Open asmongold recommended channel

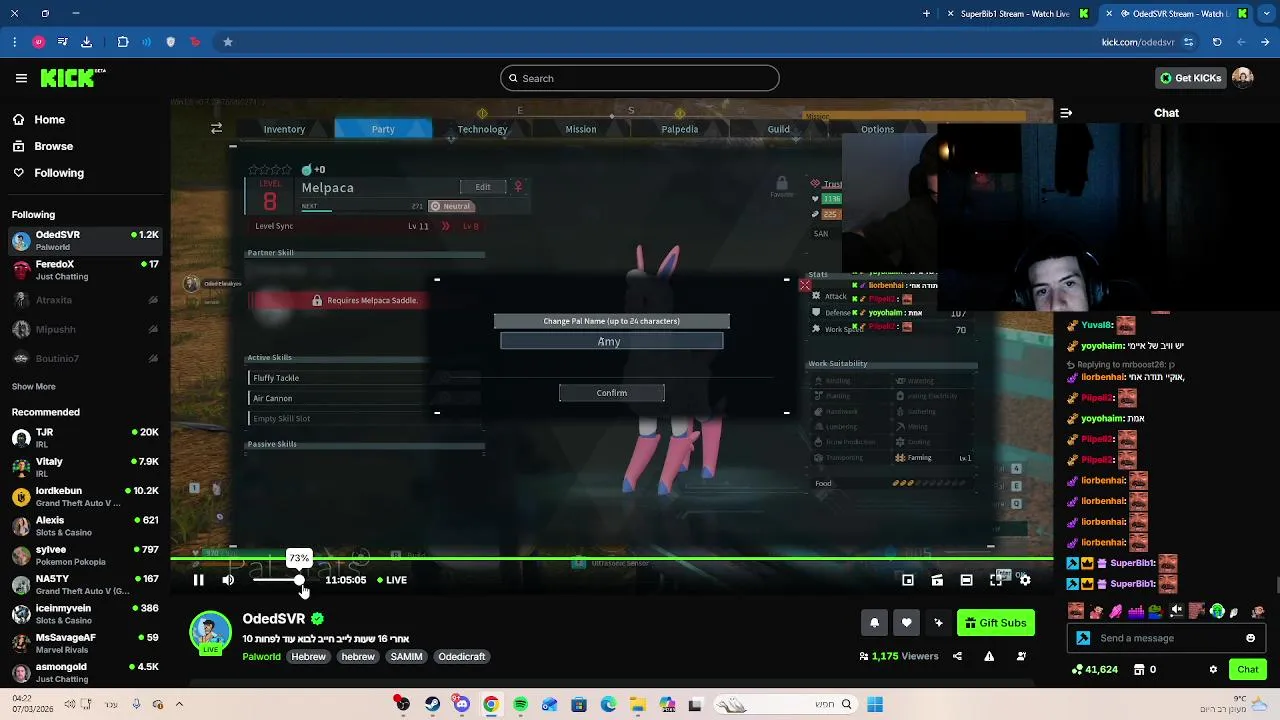[x=85, y=672]
